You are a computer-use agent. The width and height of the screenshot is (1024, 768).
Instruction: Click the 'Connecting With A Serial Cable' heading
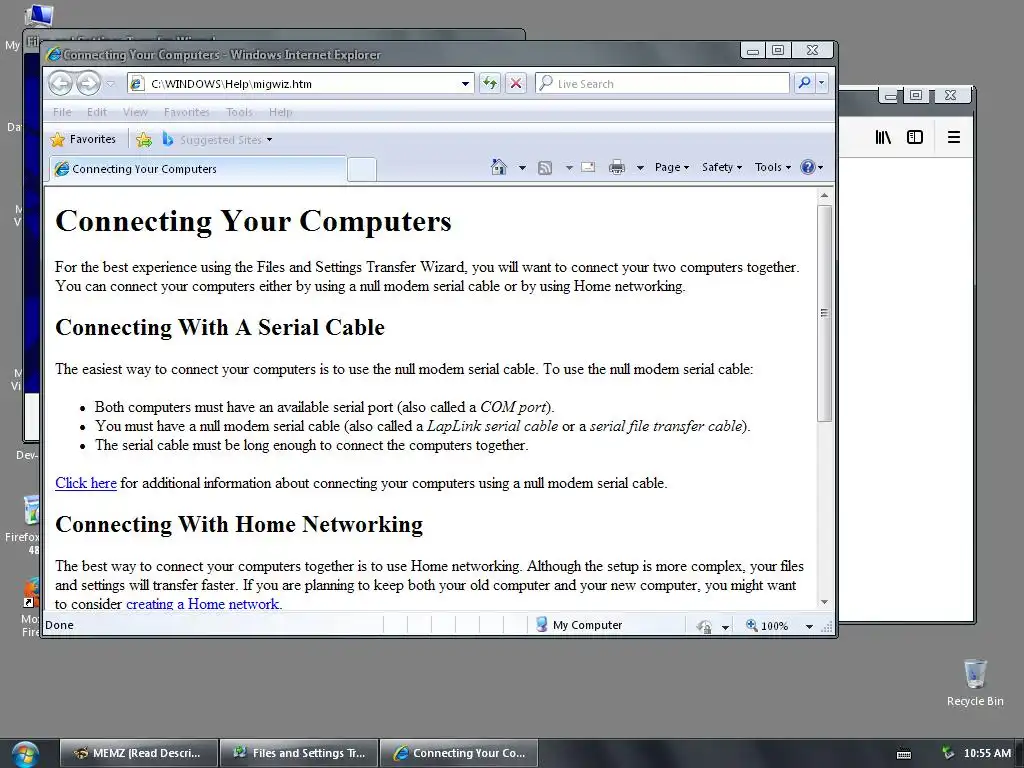(x=220, y=327)
